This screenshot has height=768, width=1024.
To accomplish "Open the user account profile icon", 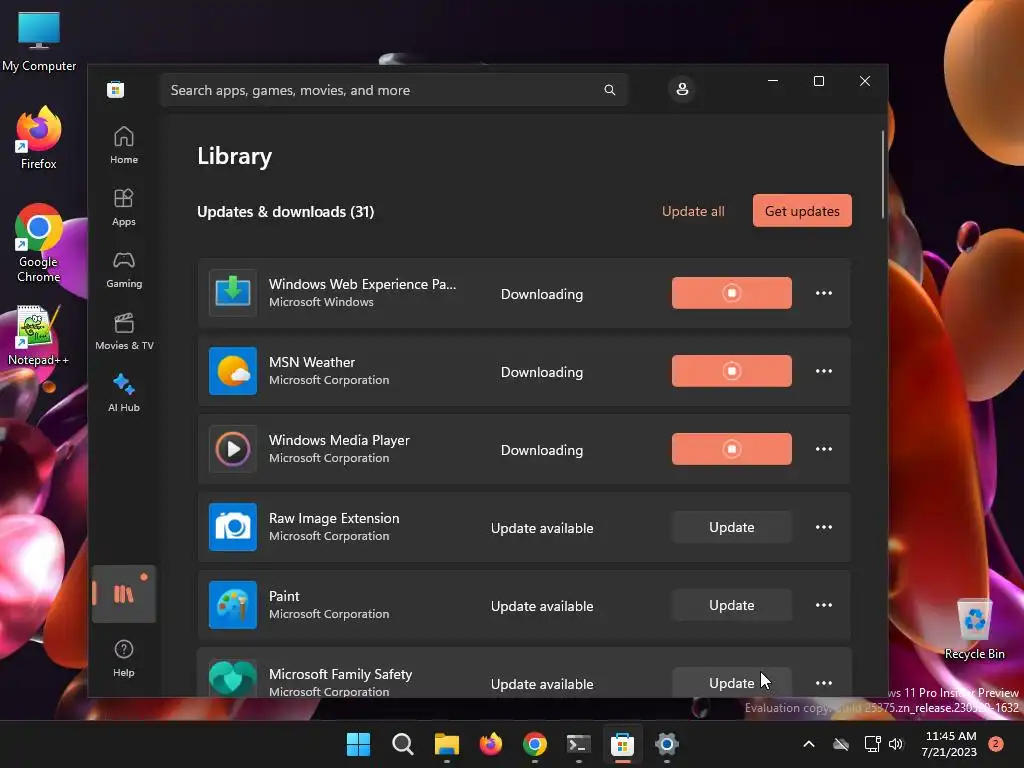I will (682, 89).
